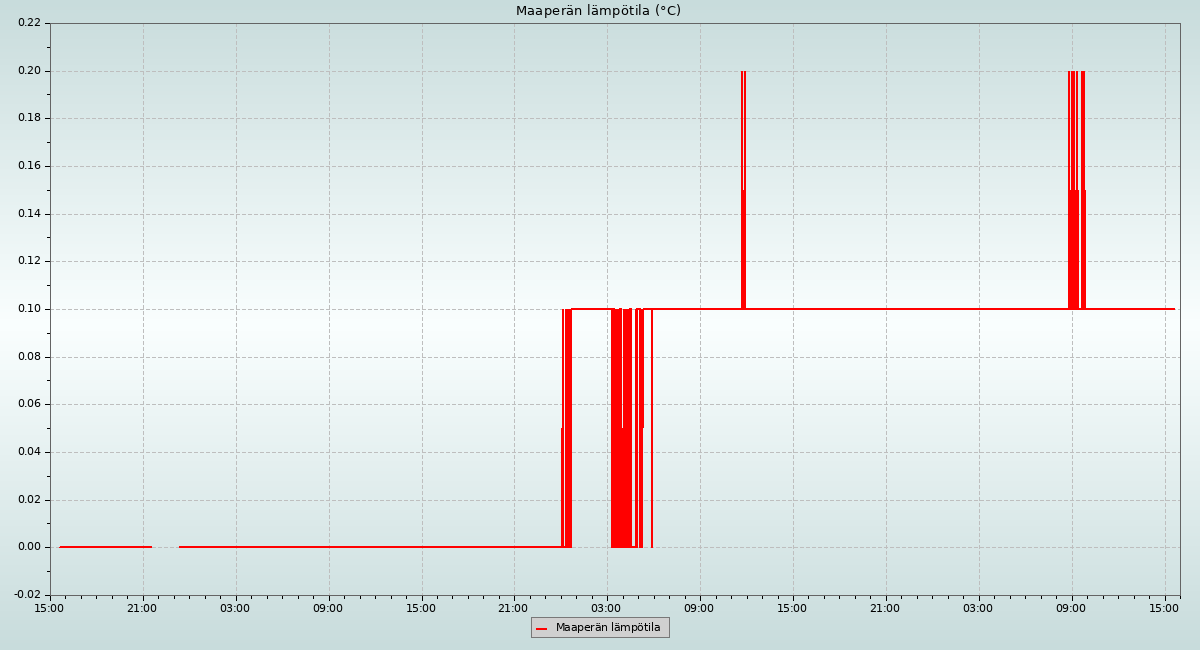The height and width of the screenshot is (650, 1200).
Task: Pick the 0.16 y-axis label
Action: [29, 166]
